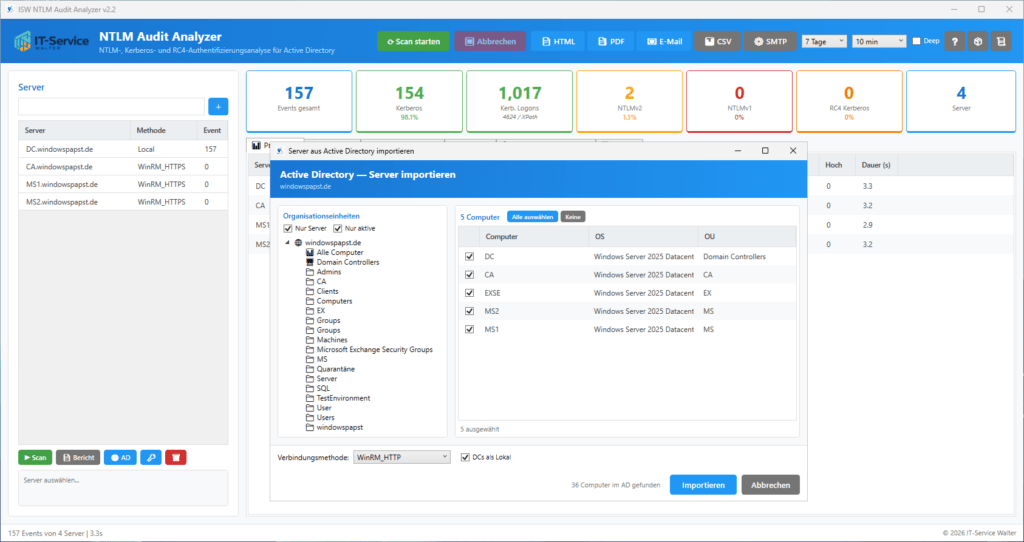Sort by OS column header
This screenshot has height=542, width=1024.
point(643,236)
